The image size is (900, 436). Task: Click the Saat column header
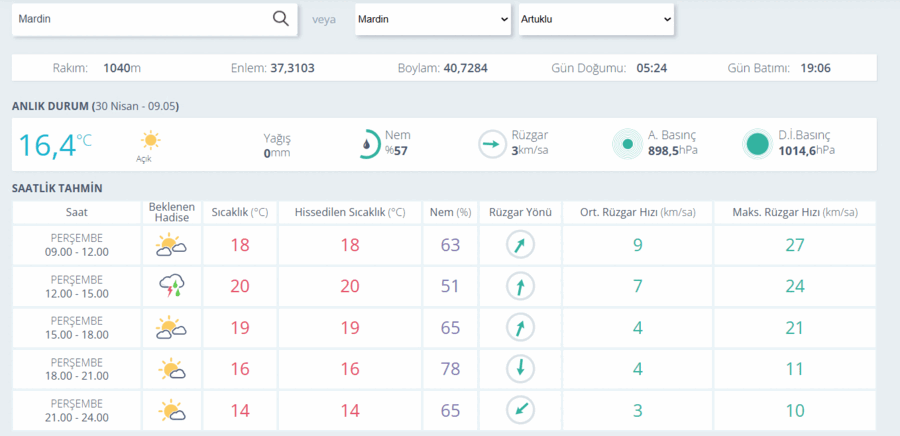point(77,212)
